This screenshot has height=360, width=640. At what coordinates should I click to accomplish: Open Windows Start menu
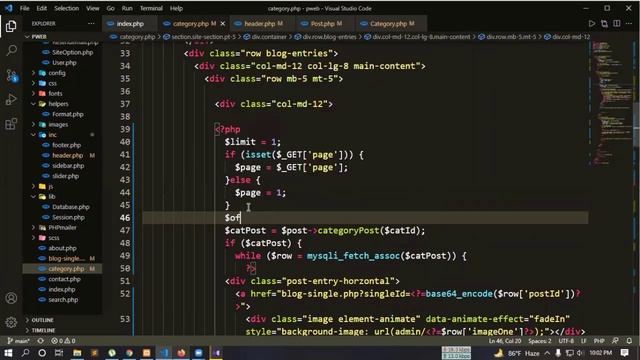pyautogui.click(x=8, y=353)
